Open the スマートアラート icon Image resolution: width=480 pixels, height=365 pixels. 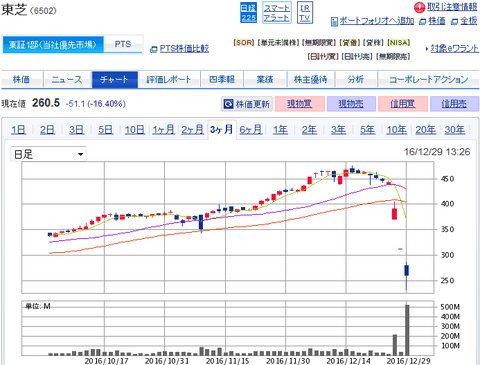coord(277,13)
